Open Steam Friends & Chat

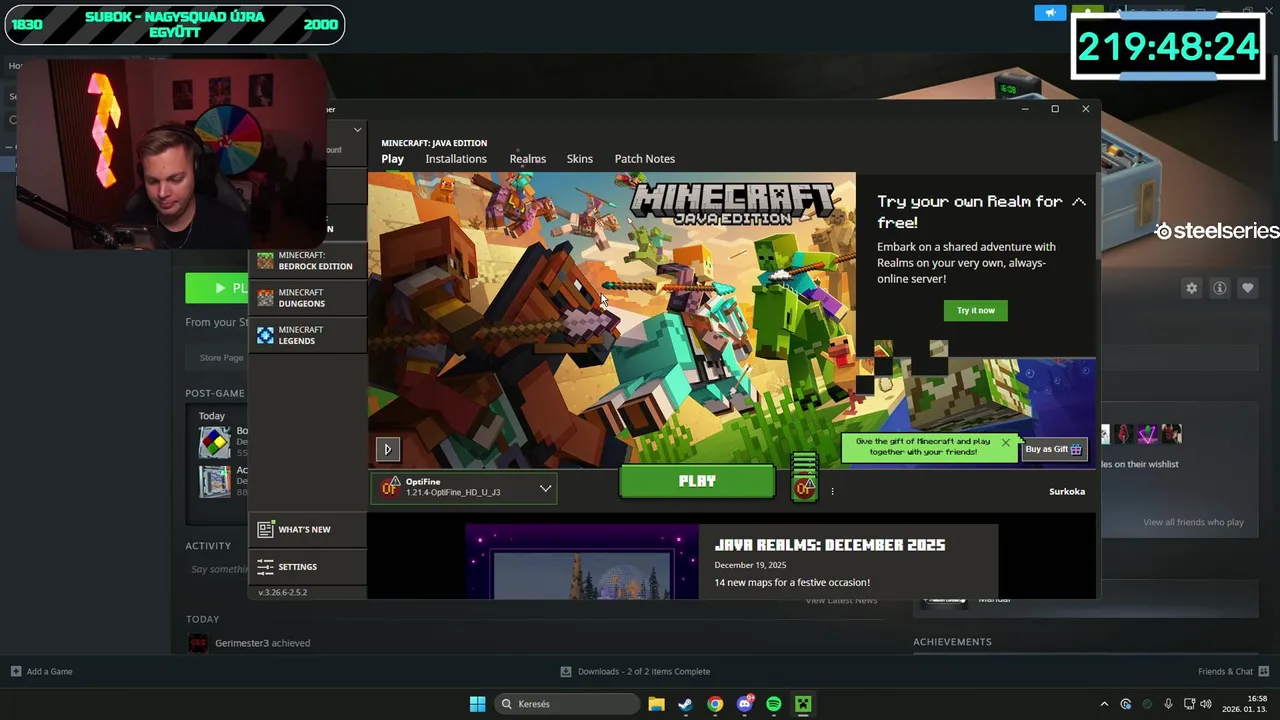1233,671
